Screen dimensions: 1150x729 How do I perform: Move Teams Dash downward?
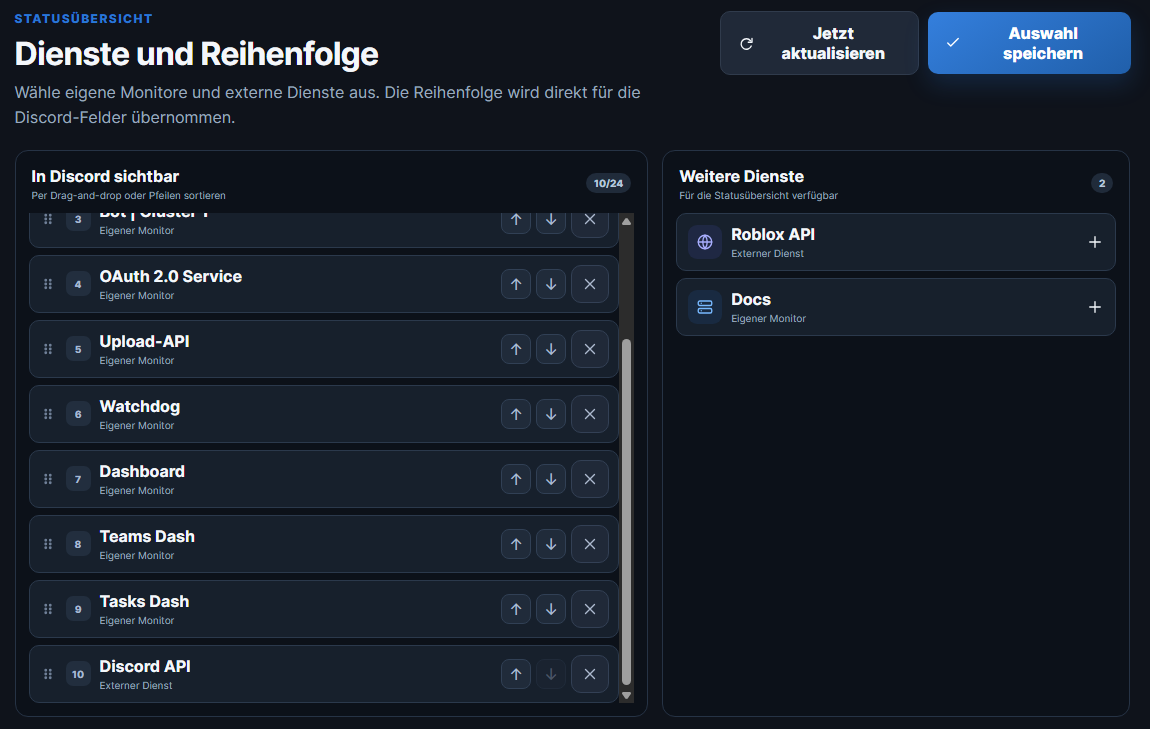551,544
